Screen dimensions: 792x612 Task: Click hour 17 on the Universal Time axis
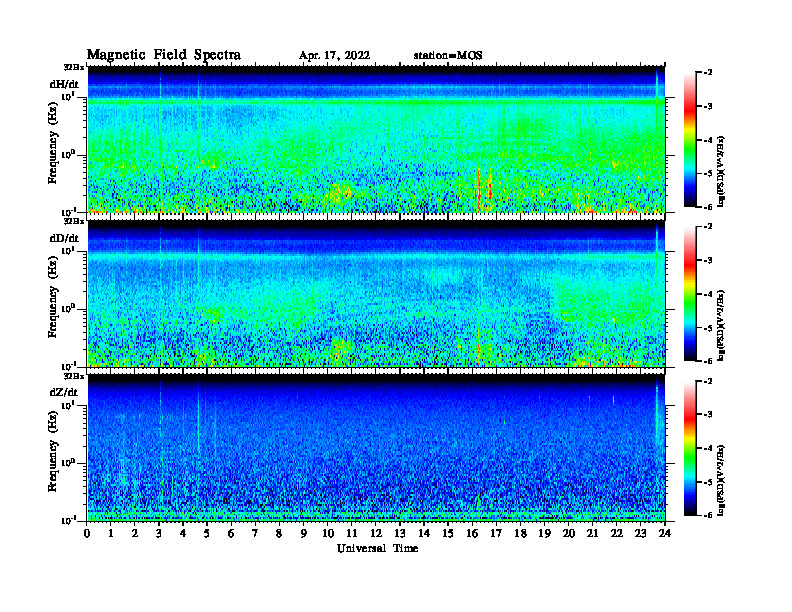click(496, 533)
